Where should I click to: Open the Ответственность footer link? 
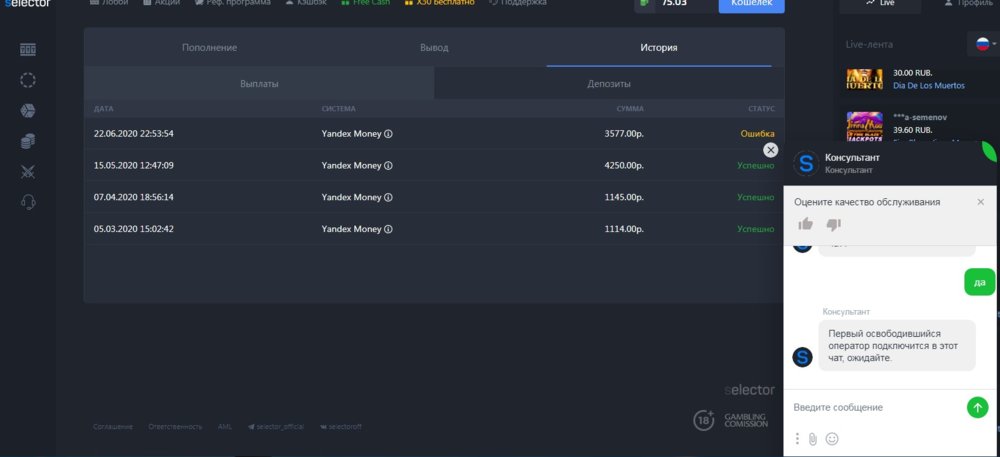tap(175, 426)
